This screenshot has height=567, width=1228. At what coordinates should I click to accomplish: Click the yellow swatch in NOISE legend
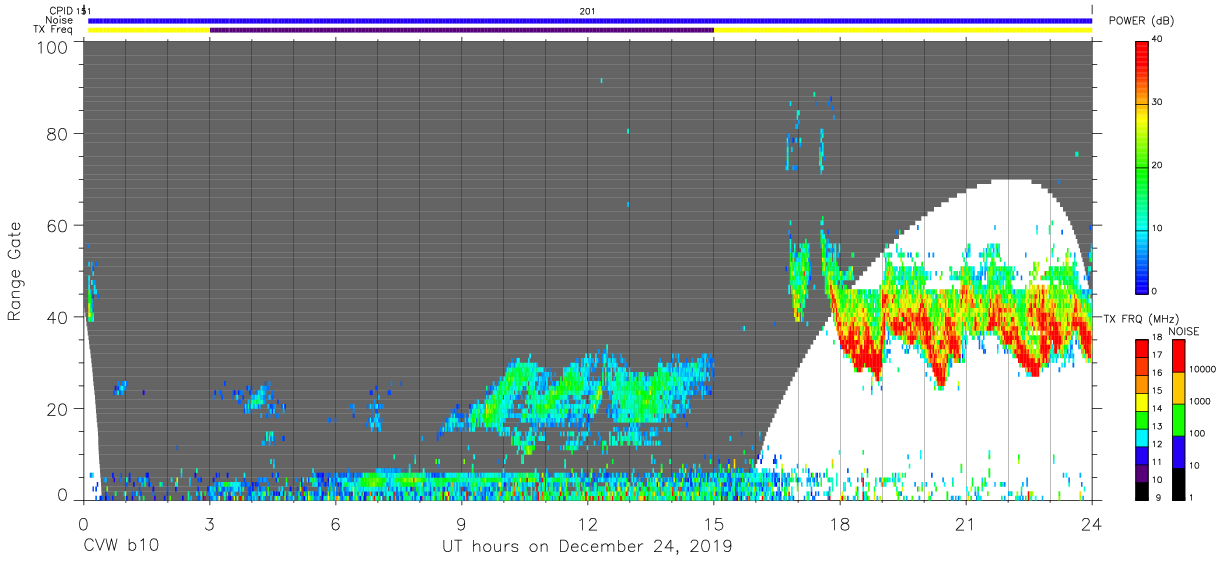(x=1179, y=388)
